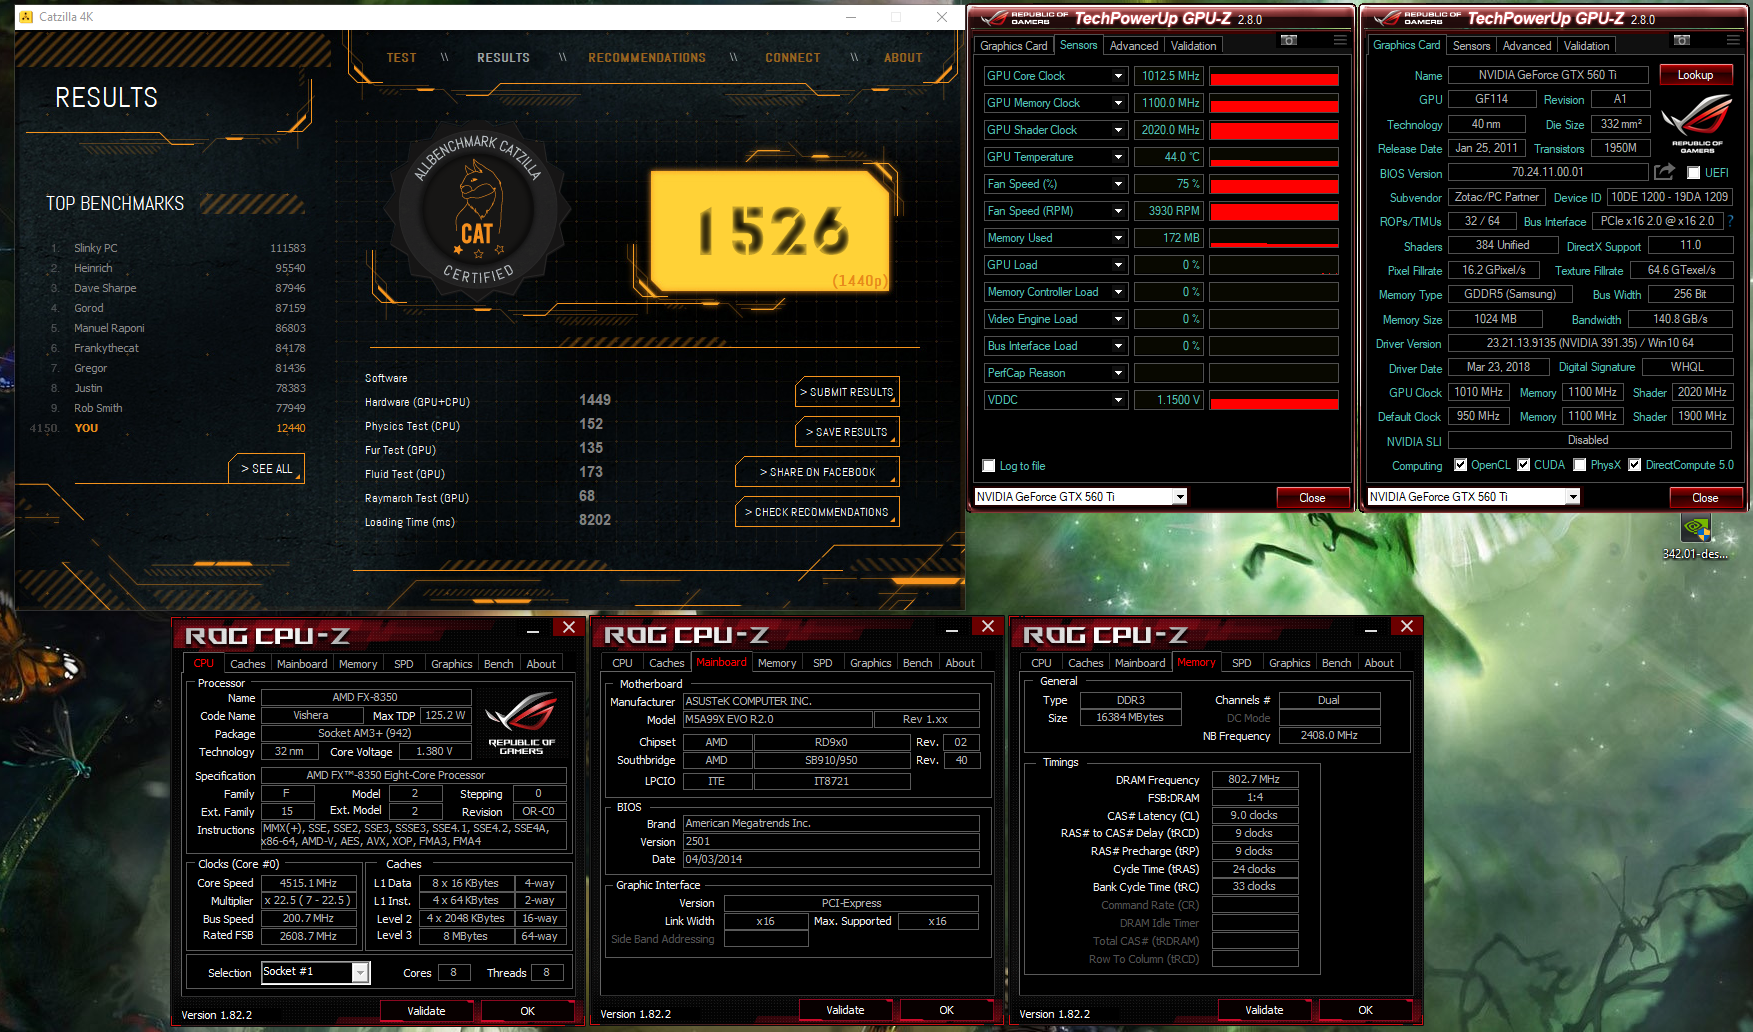This screenshot has width=1753, height=1032.
Task: Click SAVE RESULTS button
Action: coord(848,432)
